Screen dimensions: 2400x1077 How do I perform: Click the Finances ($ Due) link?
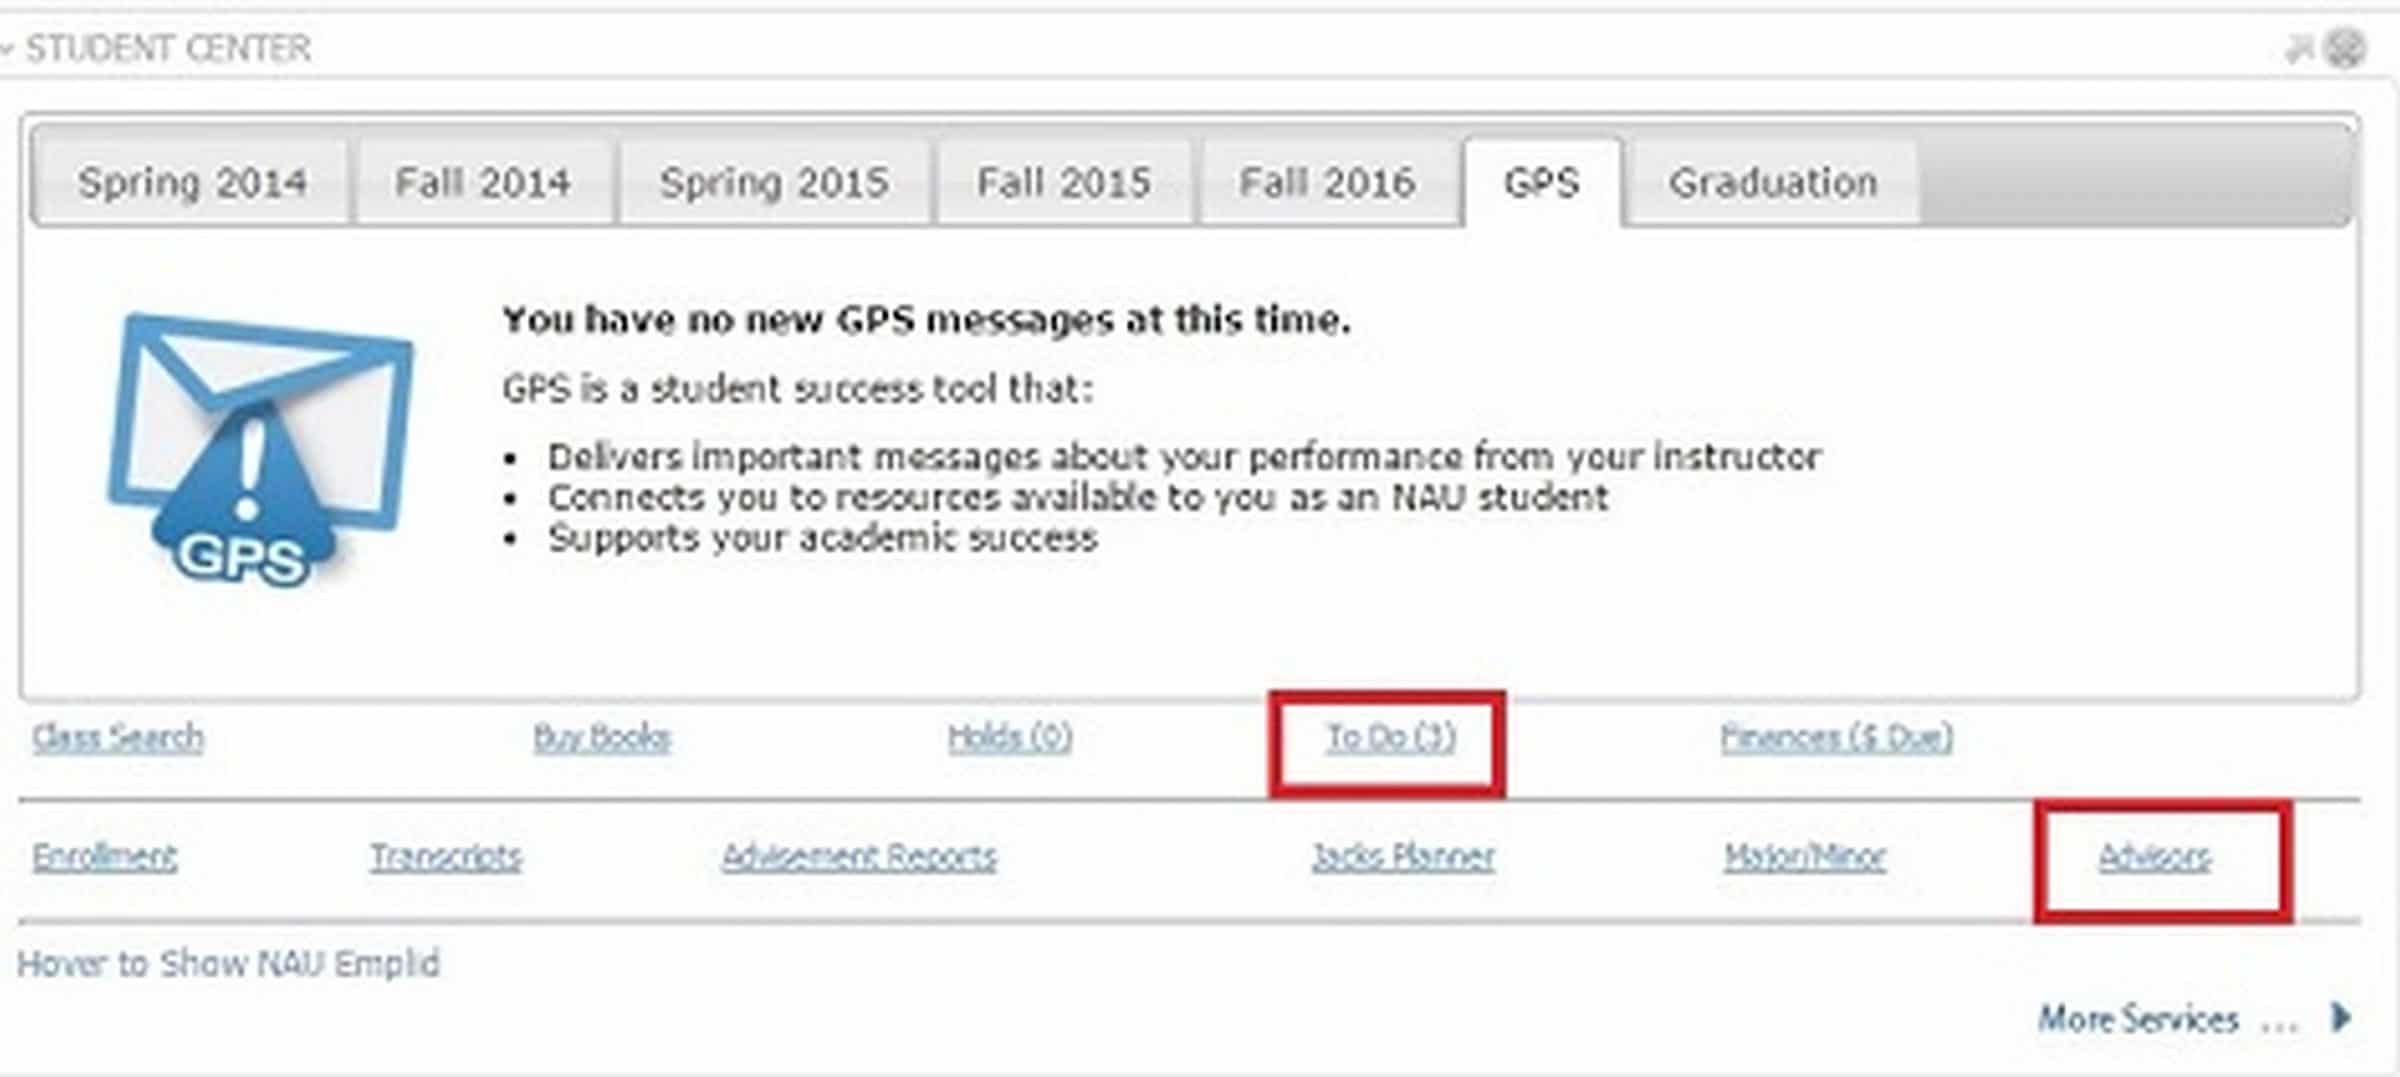click(x=1836, y=738)
